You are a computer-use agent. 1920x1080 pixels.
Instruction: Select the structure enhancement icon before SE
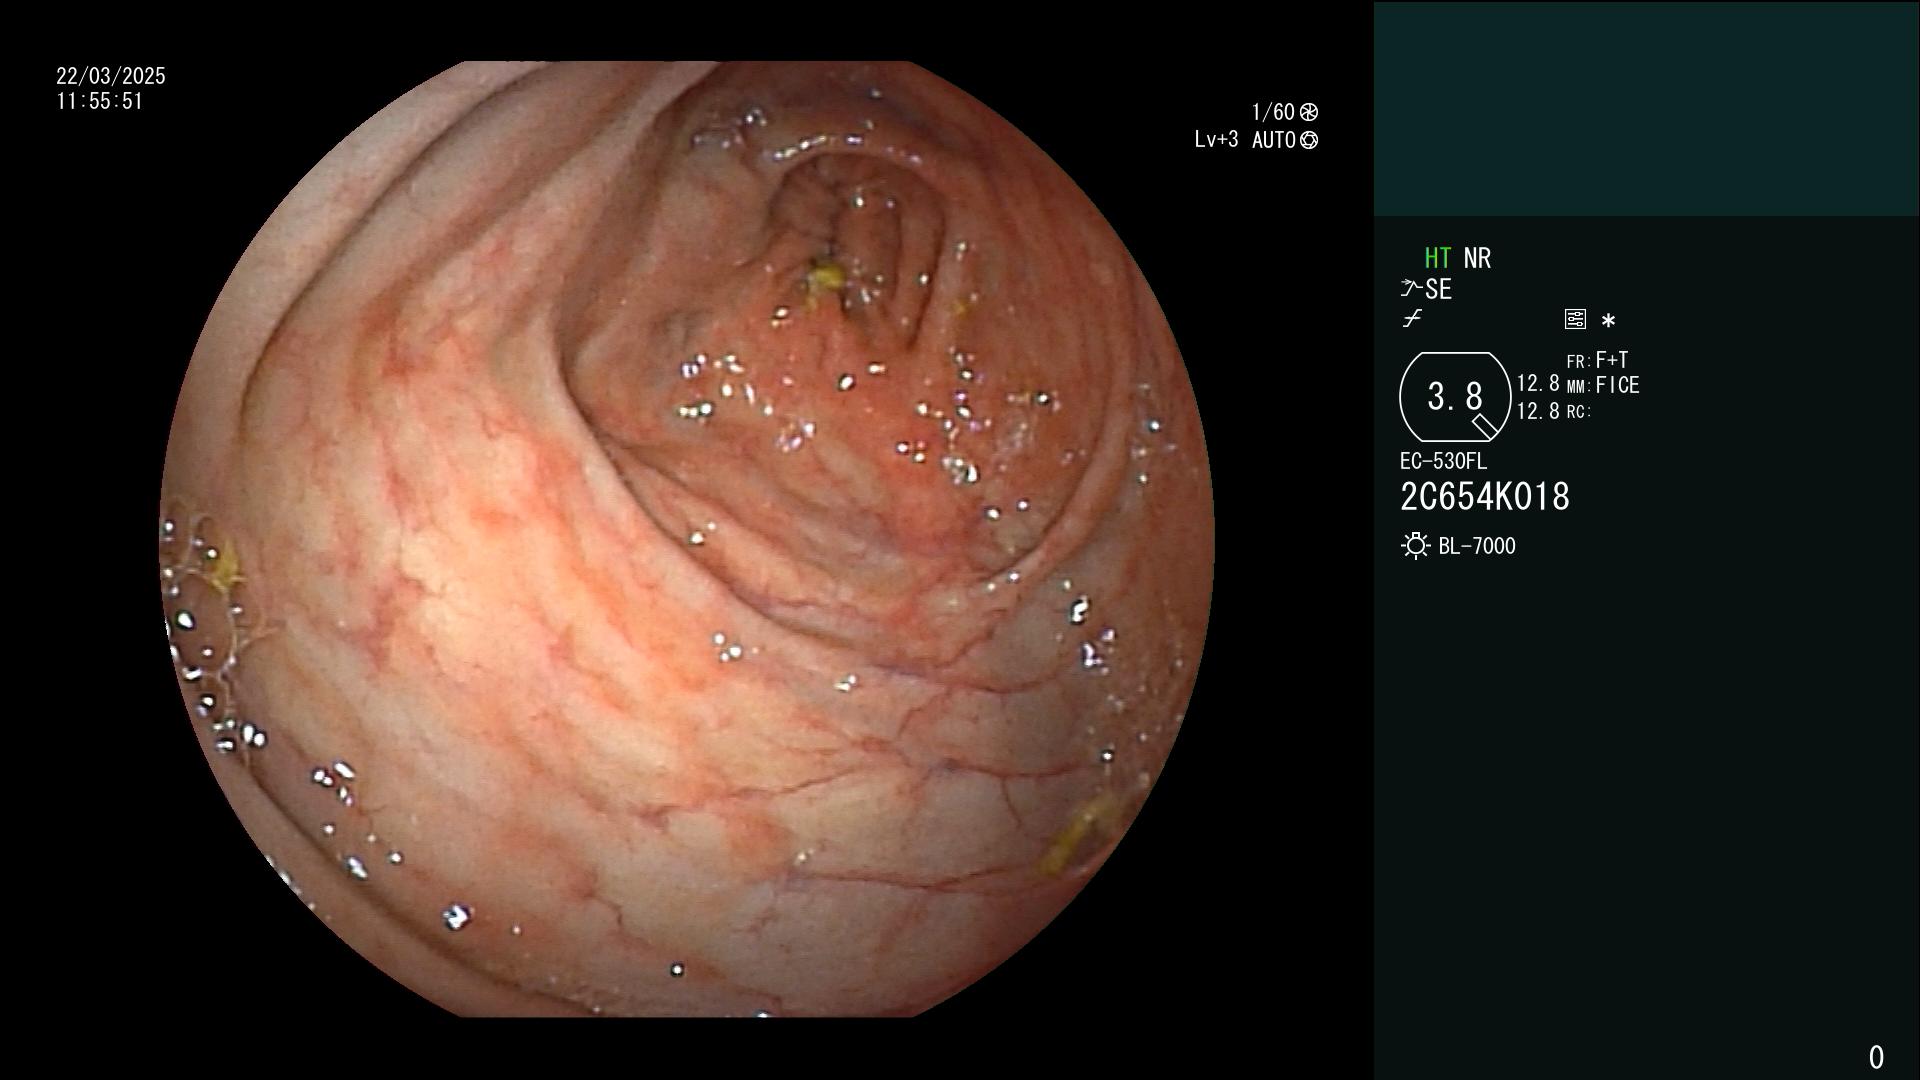1411,289
